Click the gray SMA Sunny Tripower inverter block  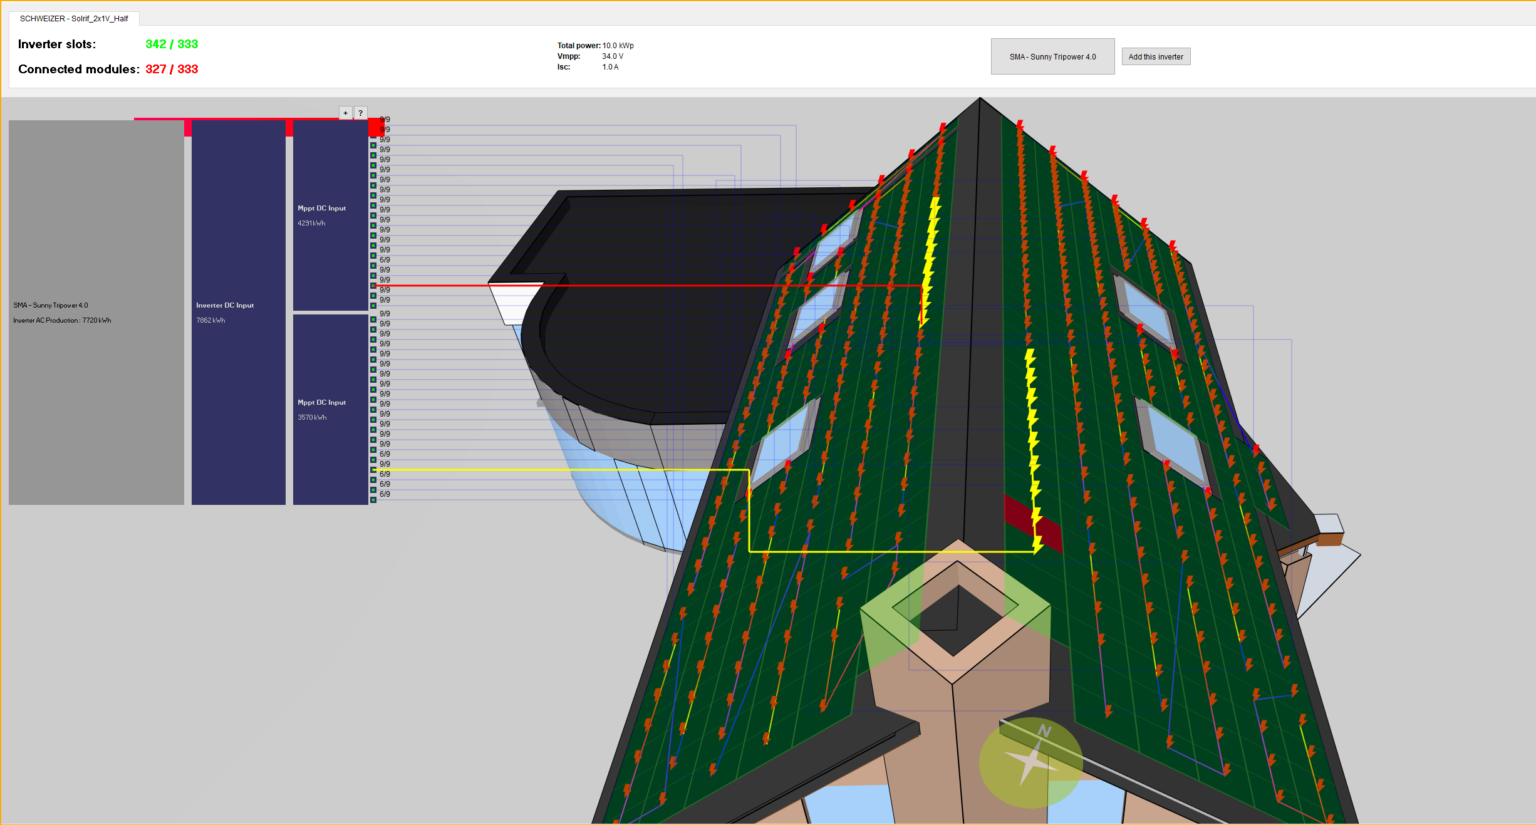[96, 312]
